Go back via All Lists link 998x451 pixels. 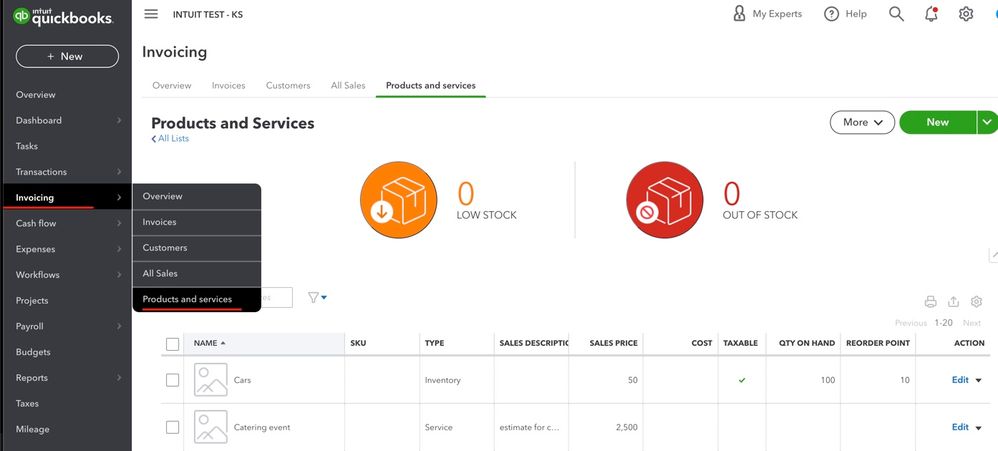170,138
